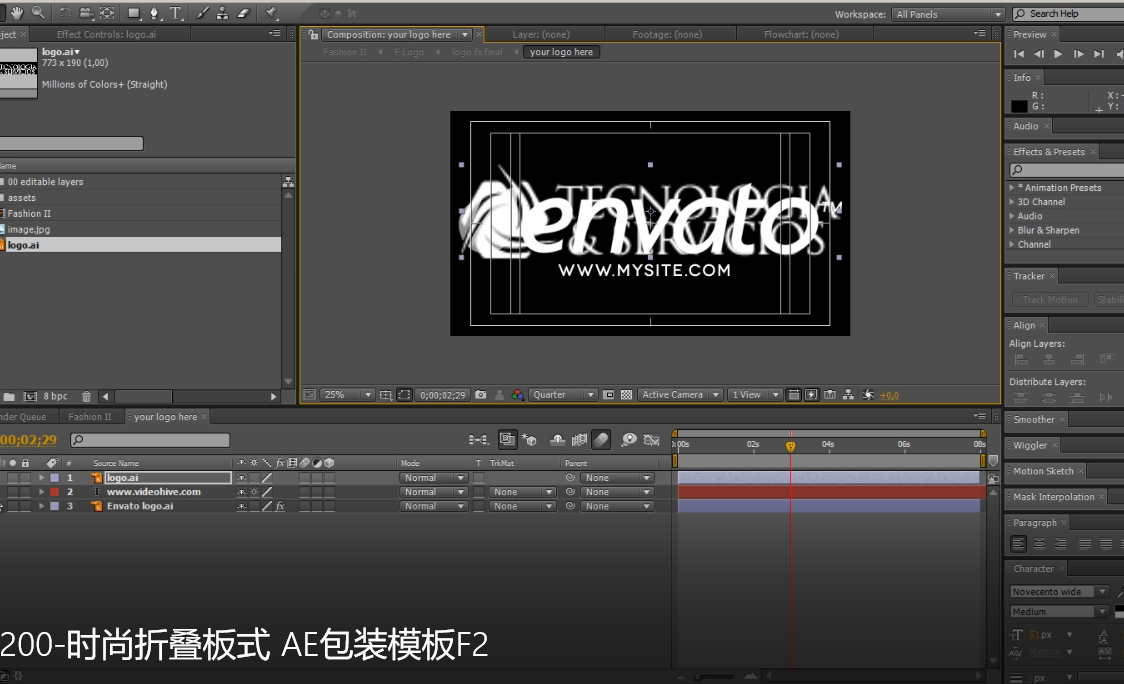Toggle lock for Envato logo.ai layer
Image resolution: width=1124 pixels, height=684 pixels.
tap(25, 506)
